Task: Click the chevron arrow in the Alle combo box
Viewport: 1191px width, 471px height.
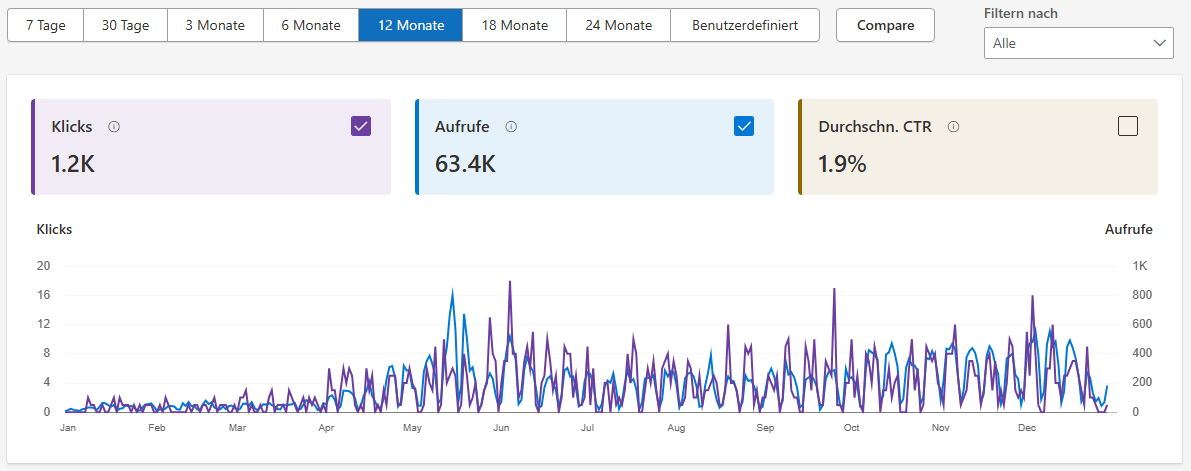Action: point(1160,43)
